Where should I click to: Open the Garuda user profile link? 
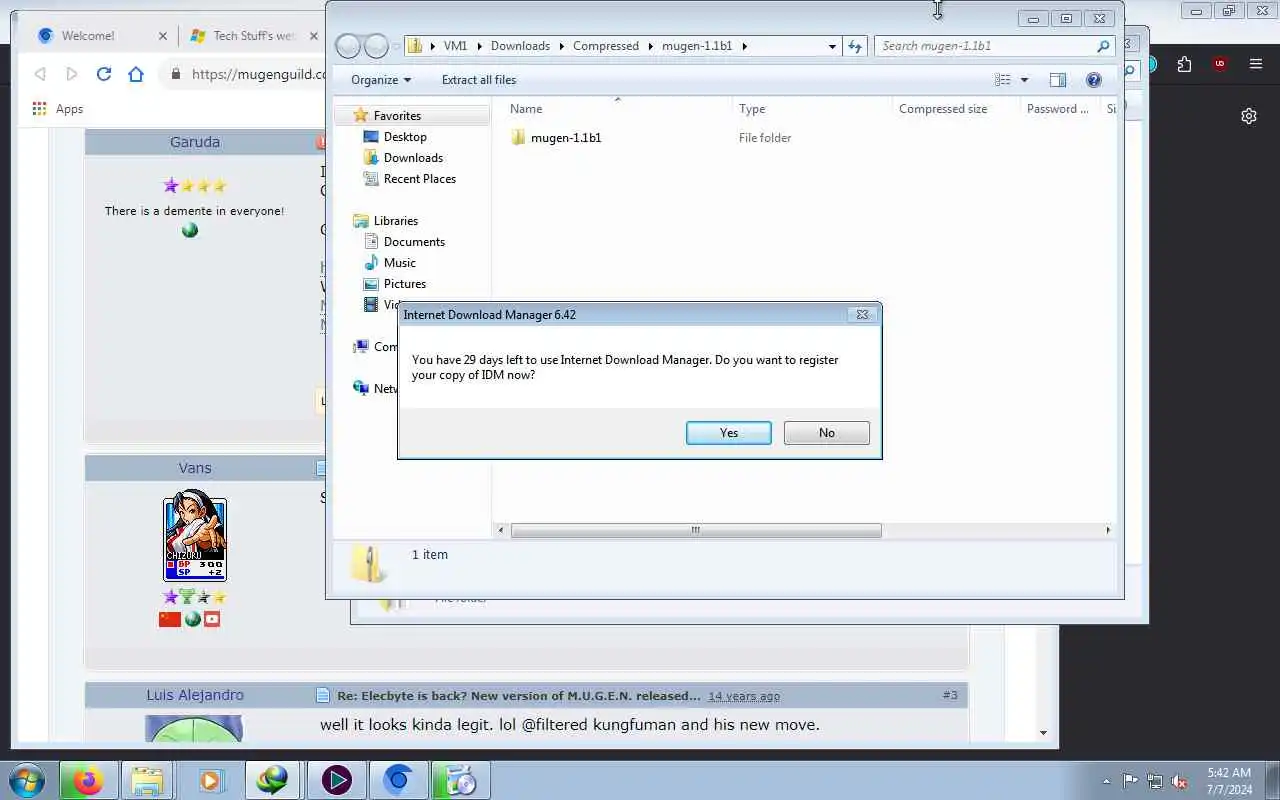(195, 142)
